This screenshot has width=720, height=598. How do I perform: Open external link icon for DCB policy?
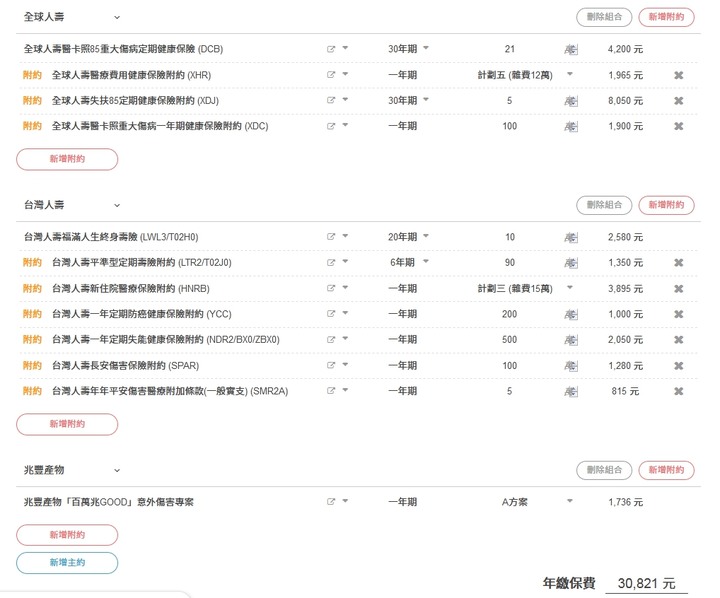331,49
